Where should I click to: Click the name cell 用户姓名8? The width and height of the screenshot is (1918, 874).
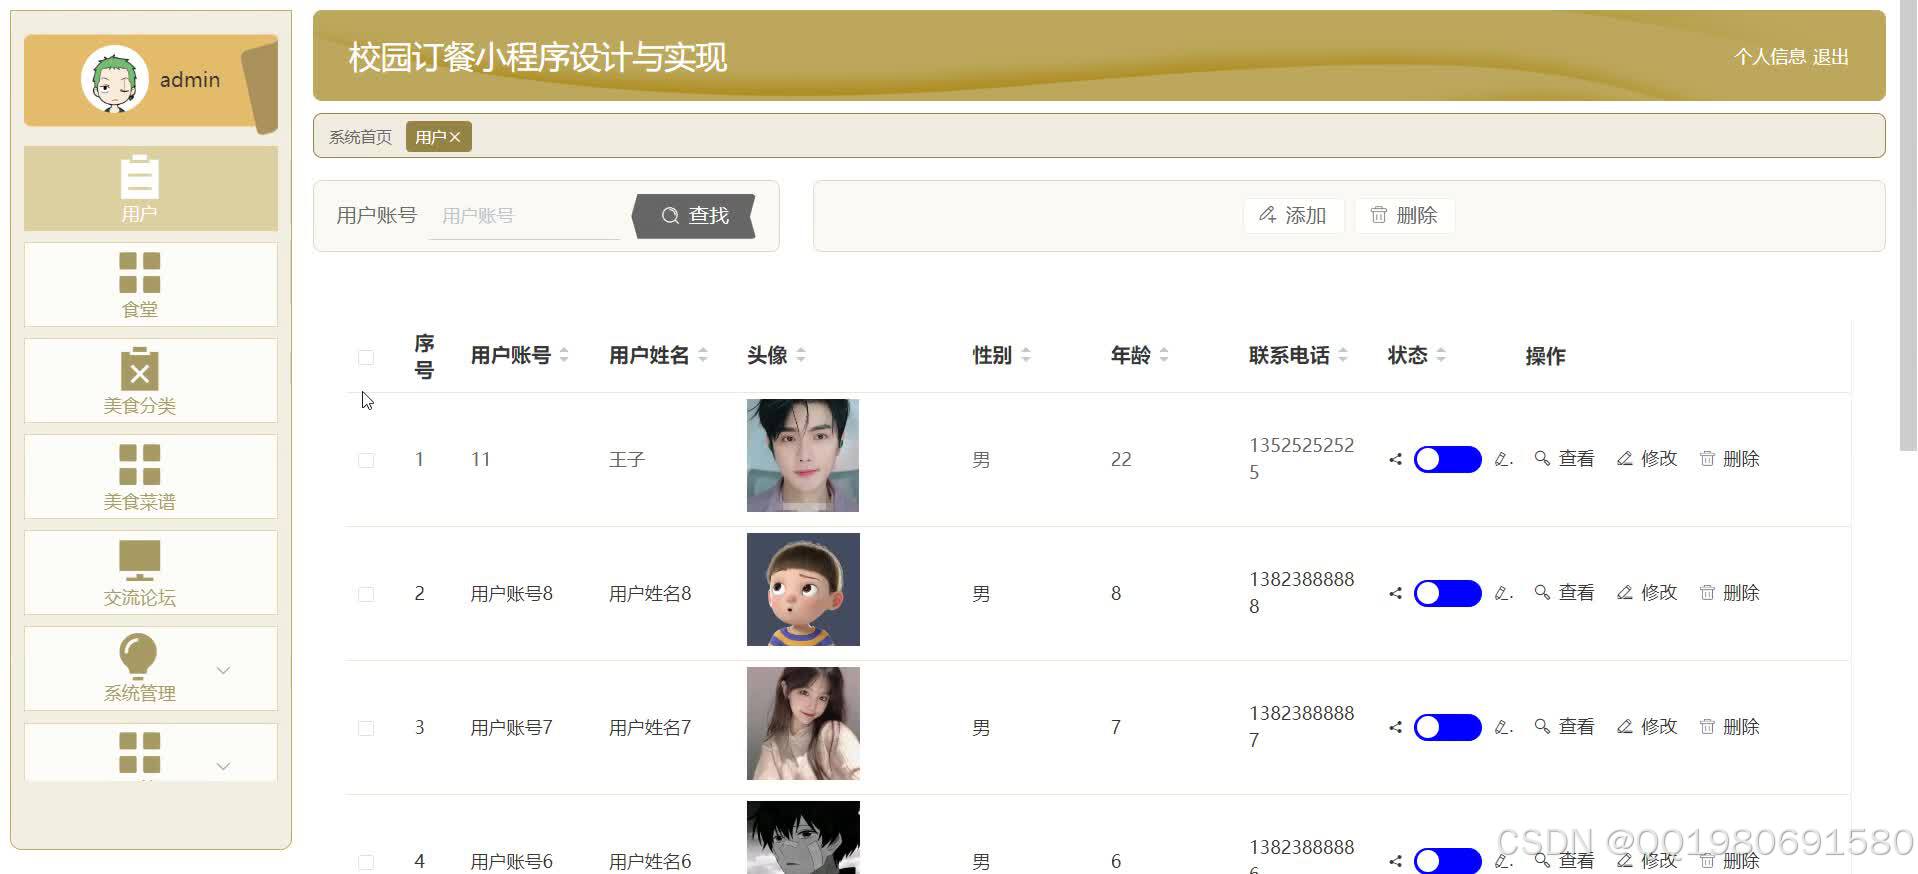click(x=650, y=594)
